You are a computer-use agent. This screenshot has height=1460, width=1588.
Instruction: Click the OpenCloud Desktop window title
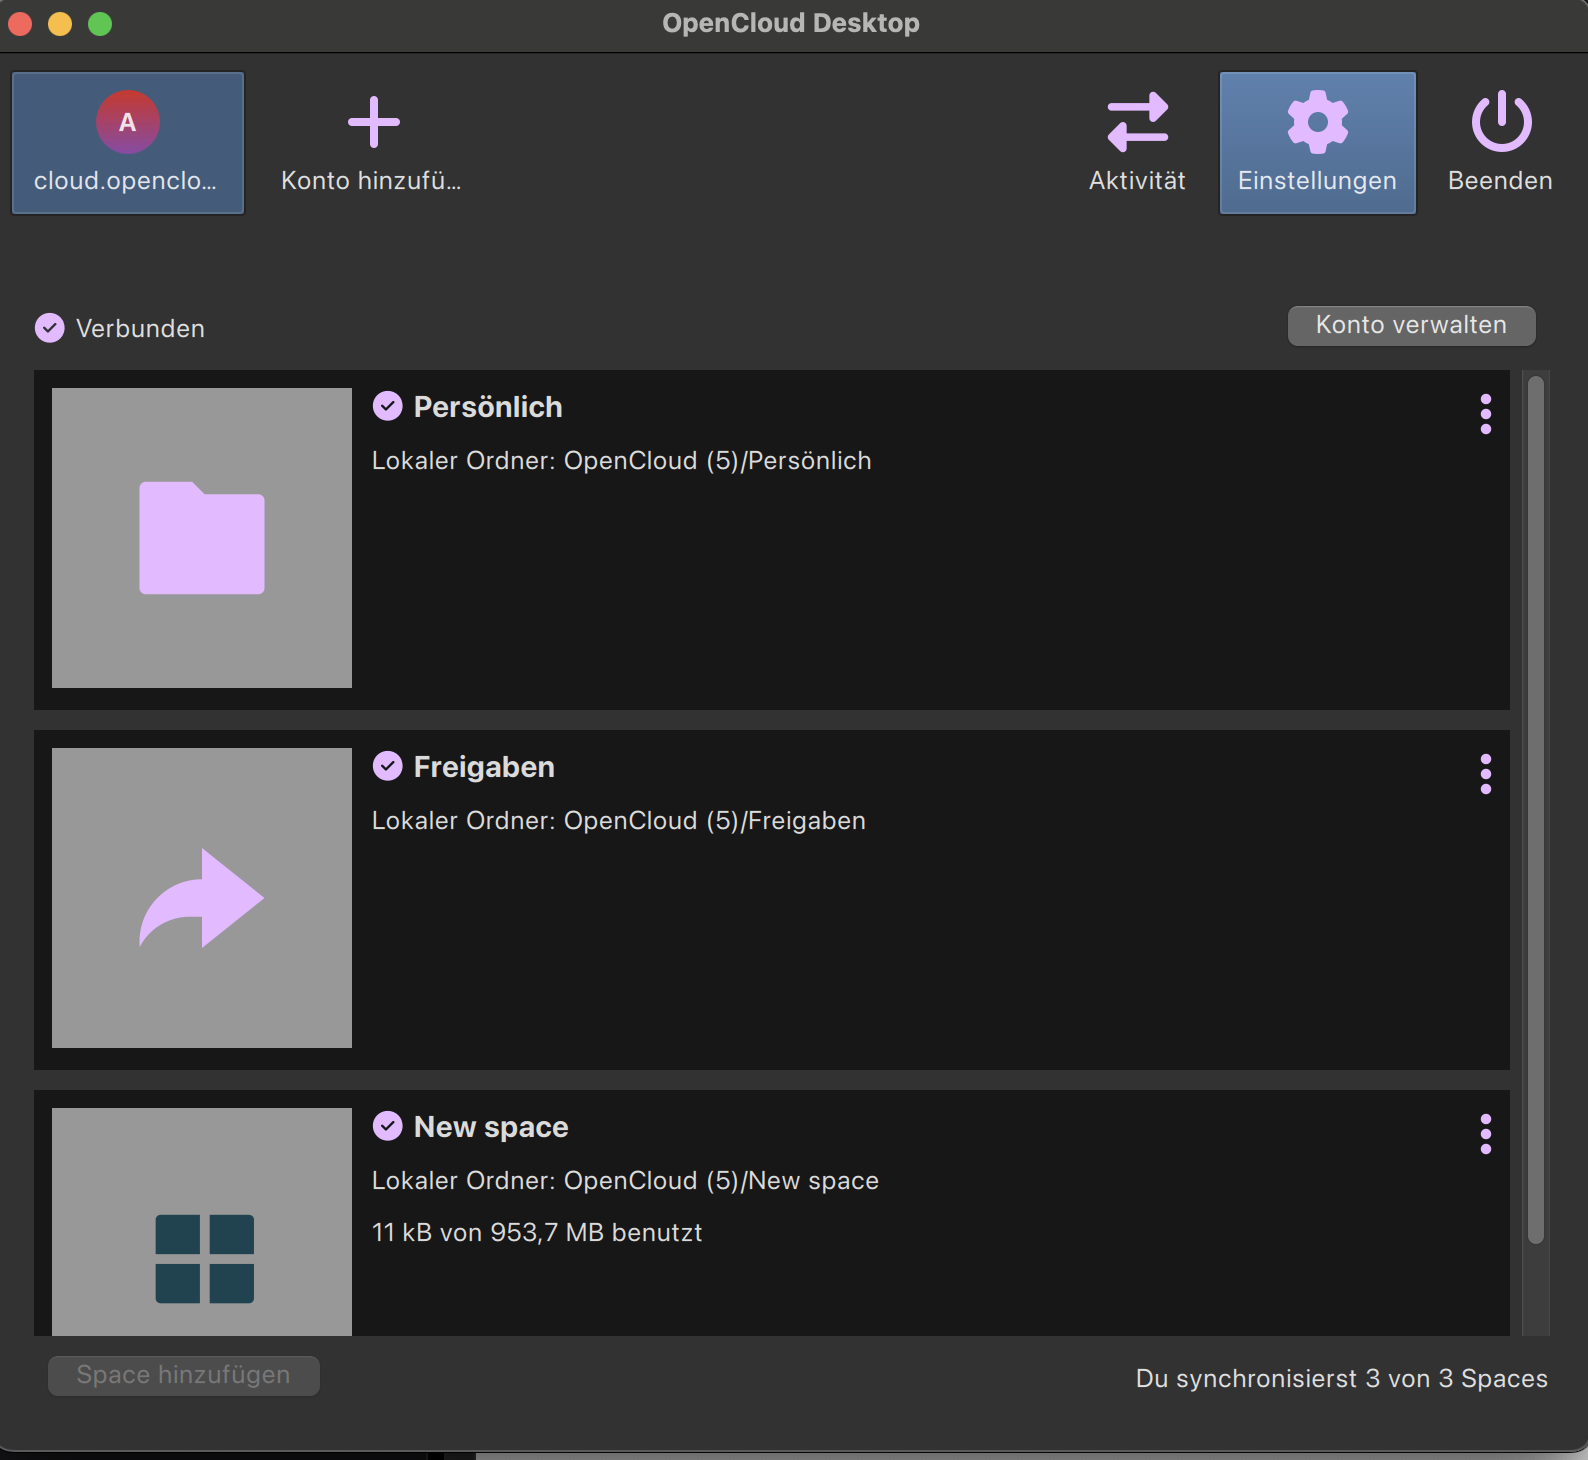(791, 23)
